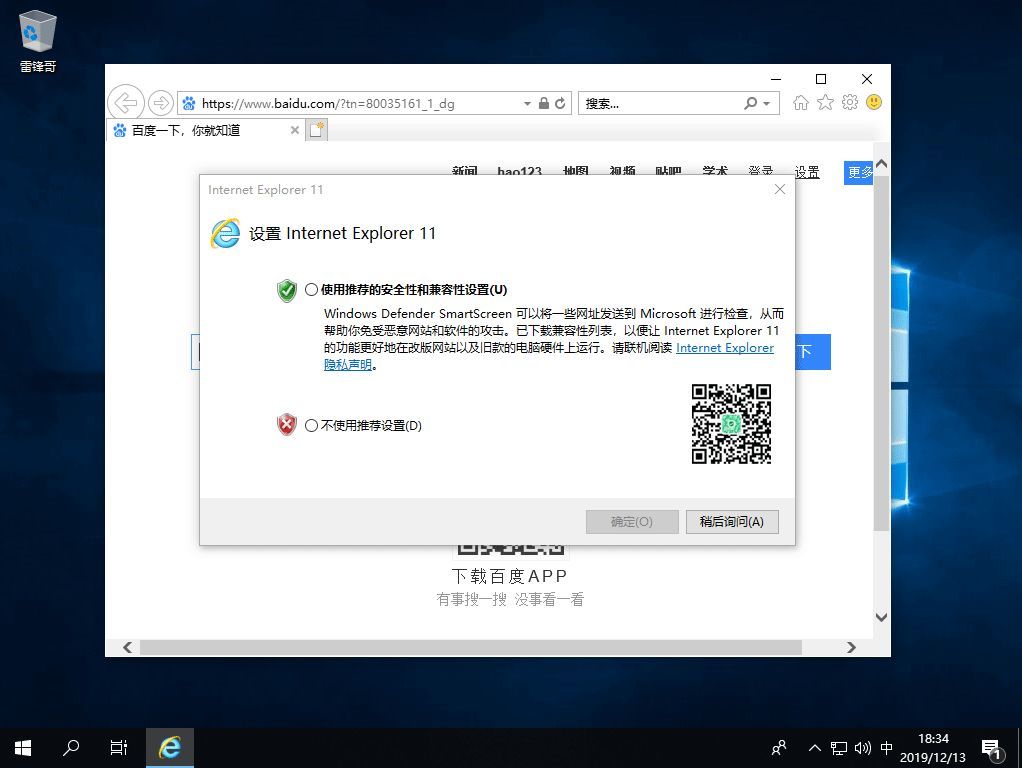
Task: Expand the search provider dropdown arrow
Action: 767,103
